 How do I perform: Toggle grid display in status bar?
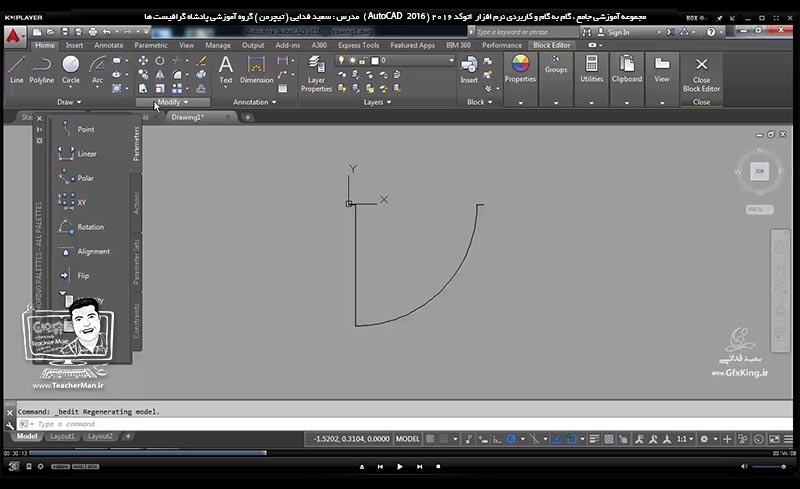point(430,439)
